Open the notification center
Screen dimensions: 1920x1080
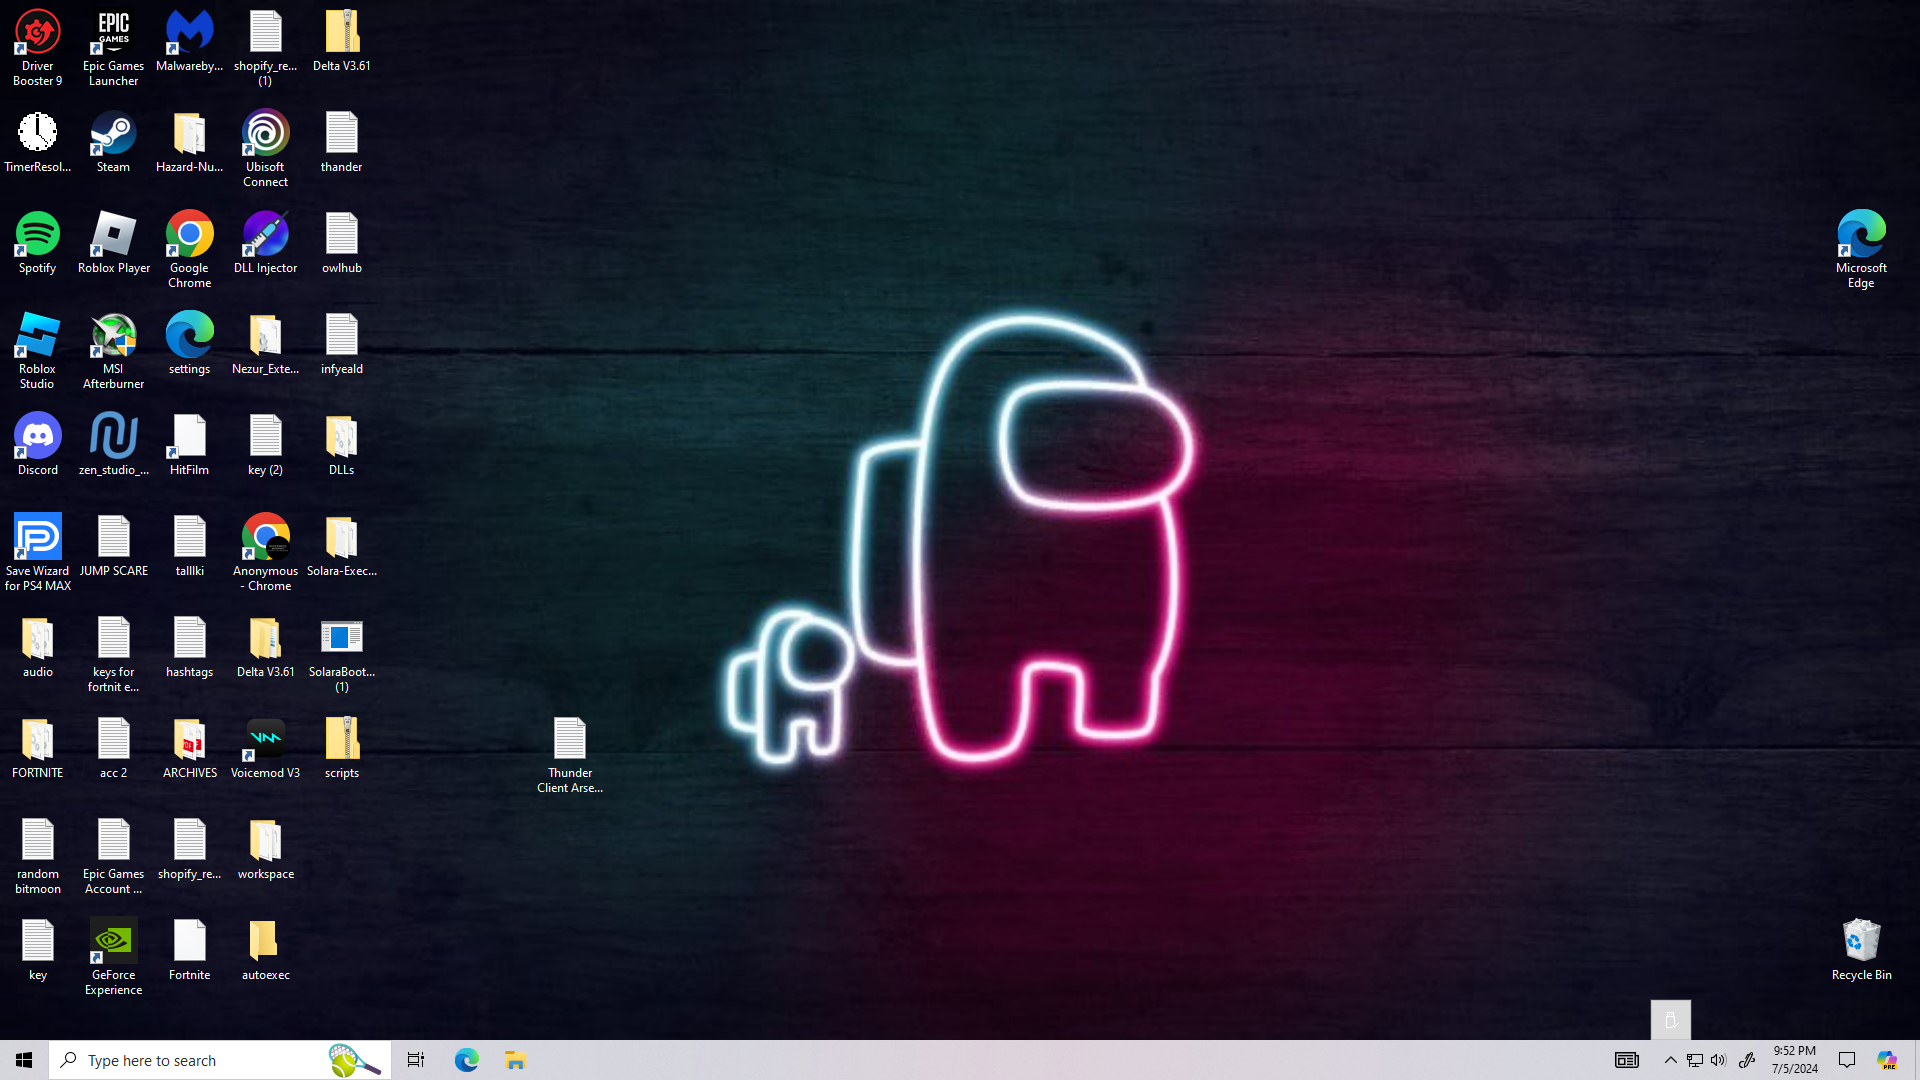click(x=1846, y=1060)
